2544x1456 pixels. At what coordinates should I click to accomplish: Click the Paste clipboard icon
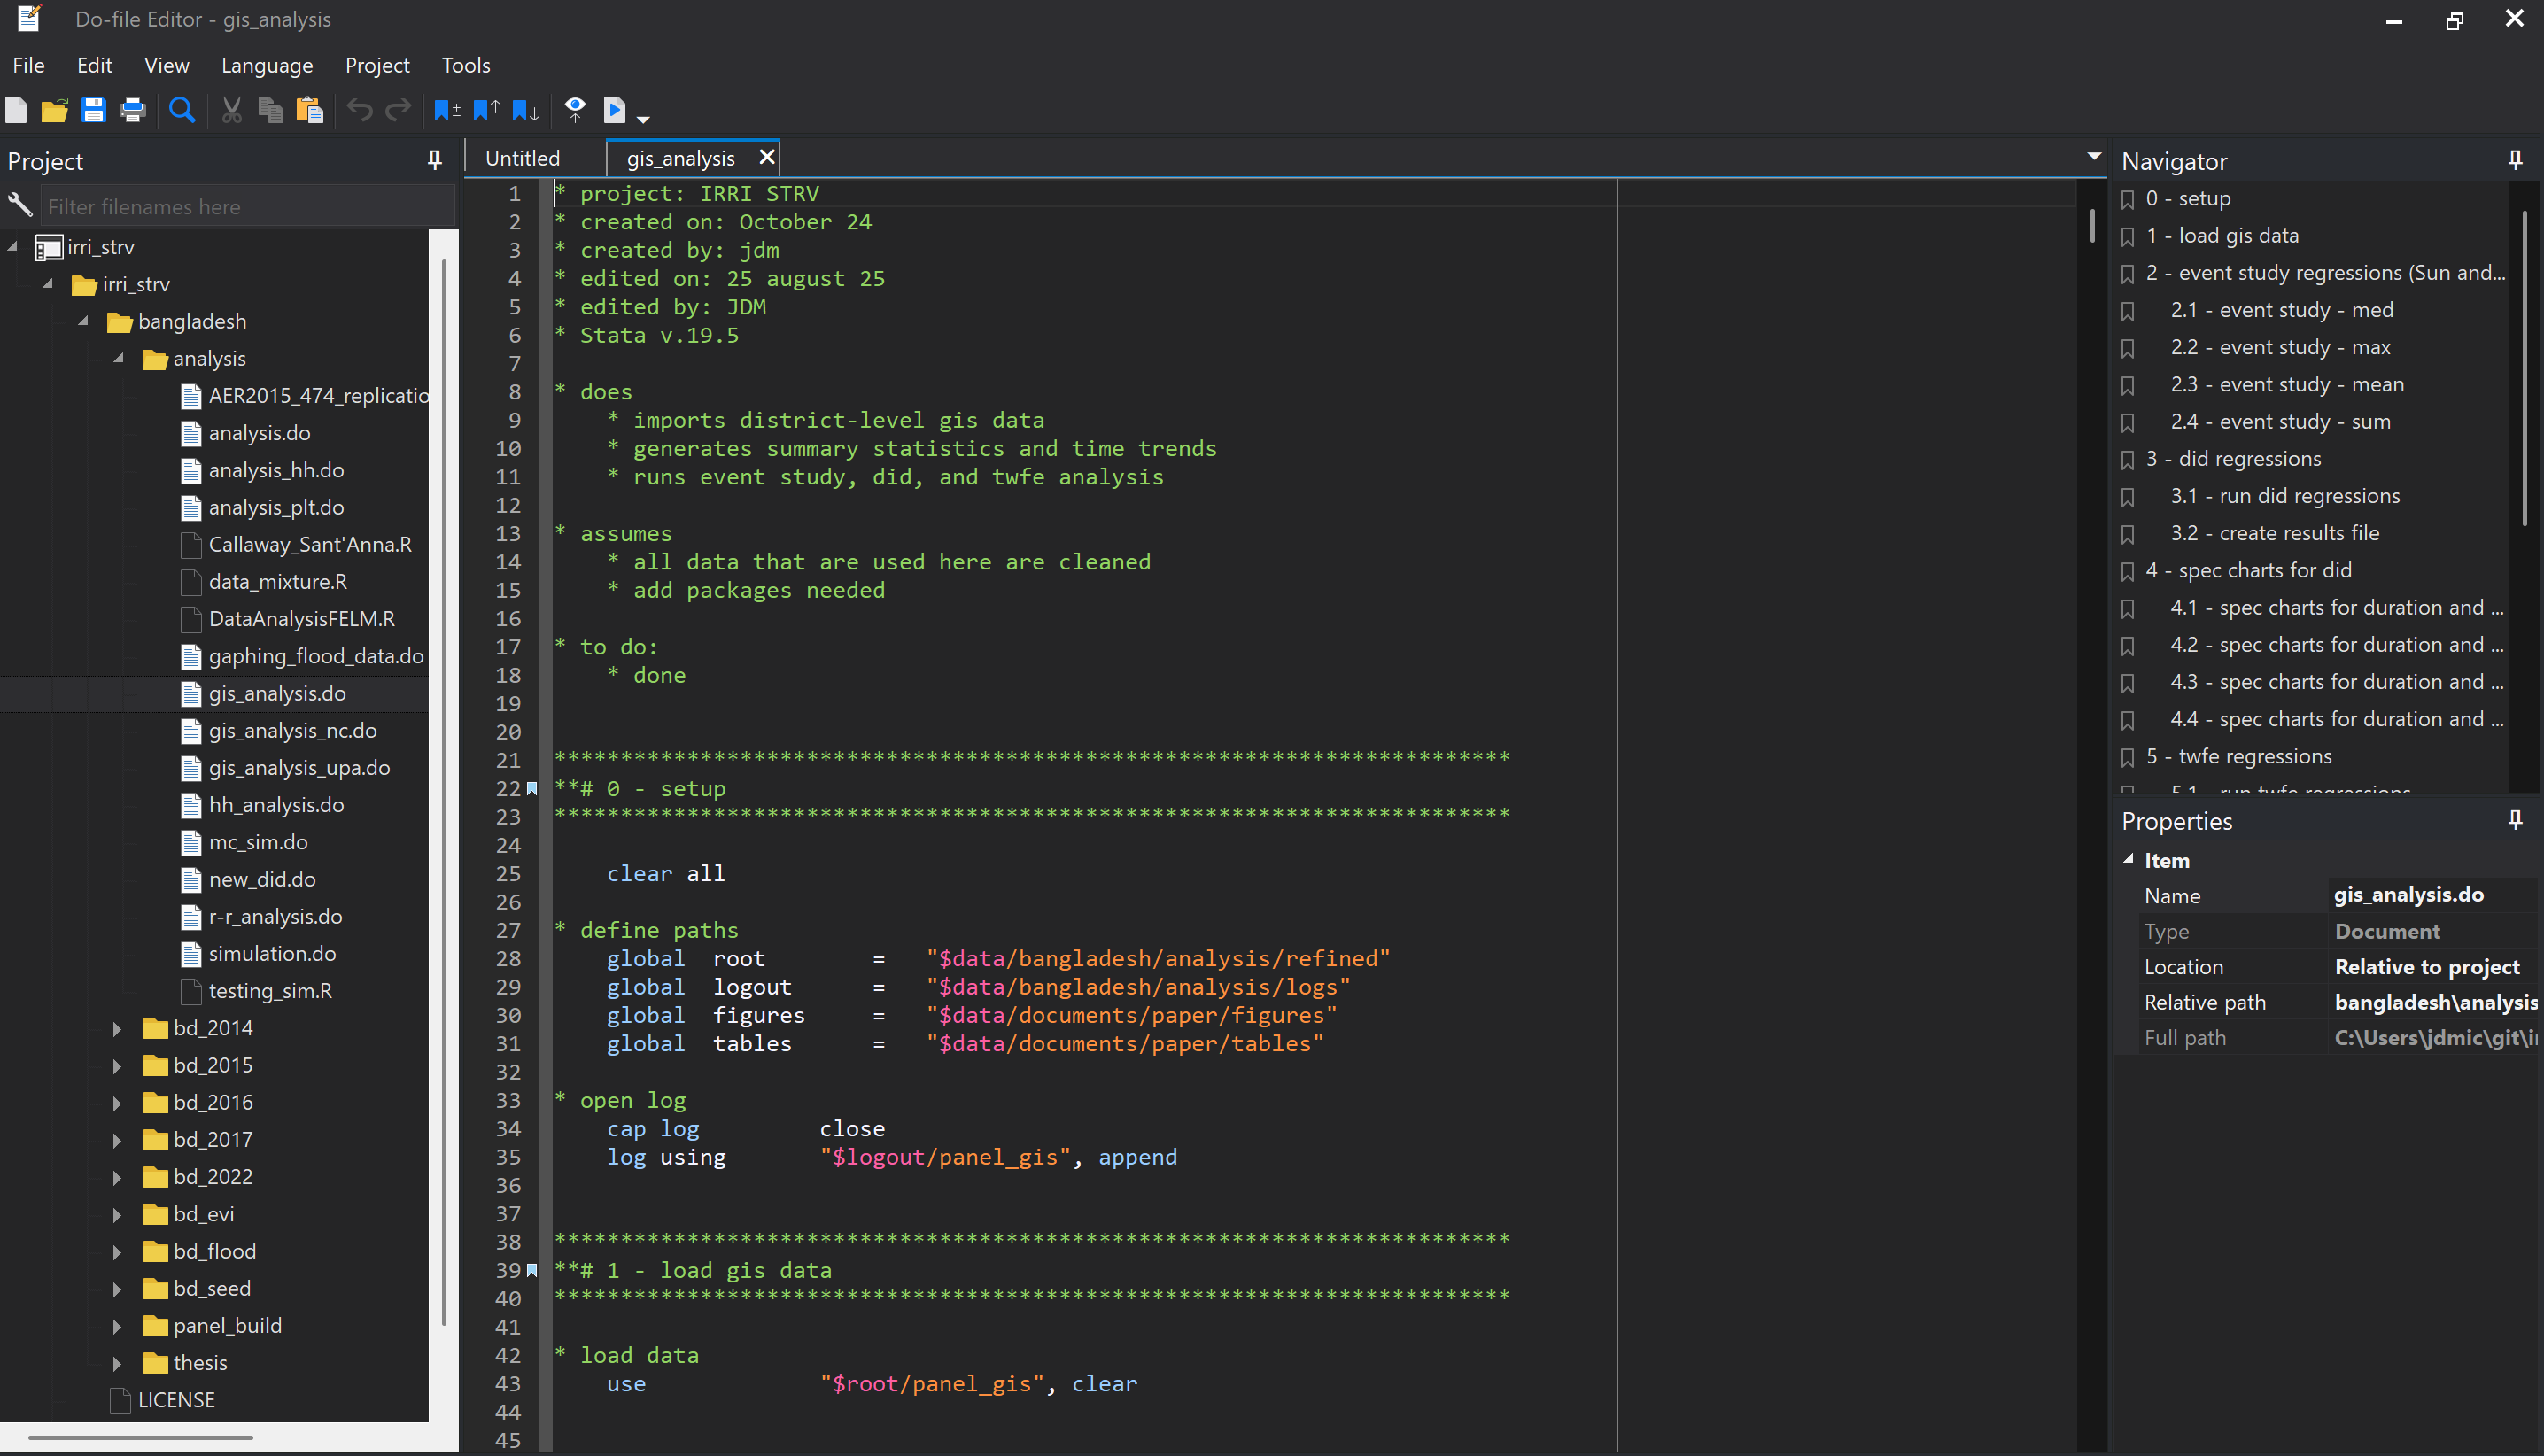pos(310,110)
